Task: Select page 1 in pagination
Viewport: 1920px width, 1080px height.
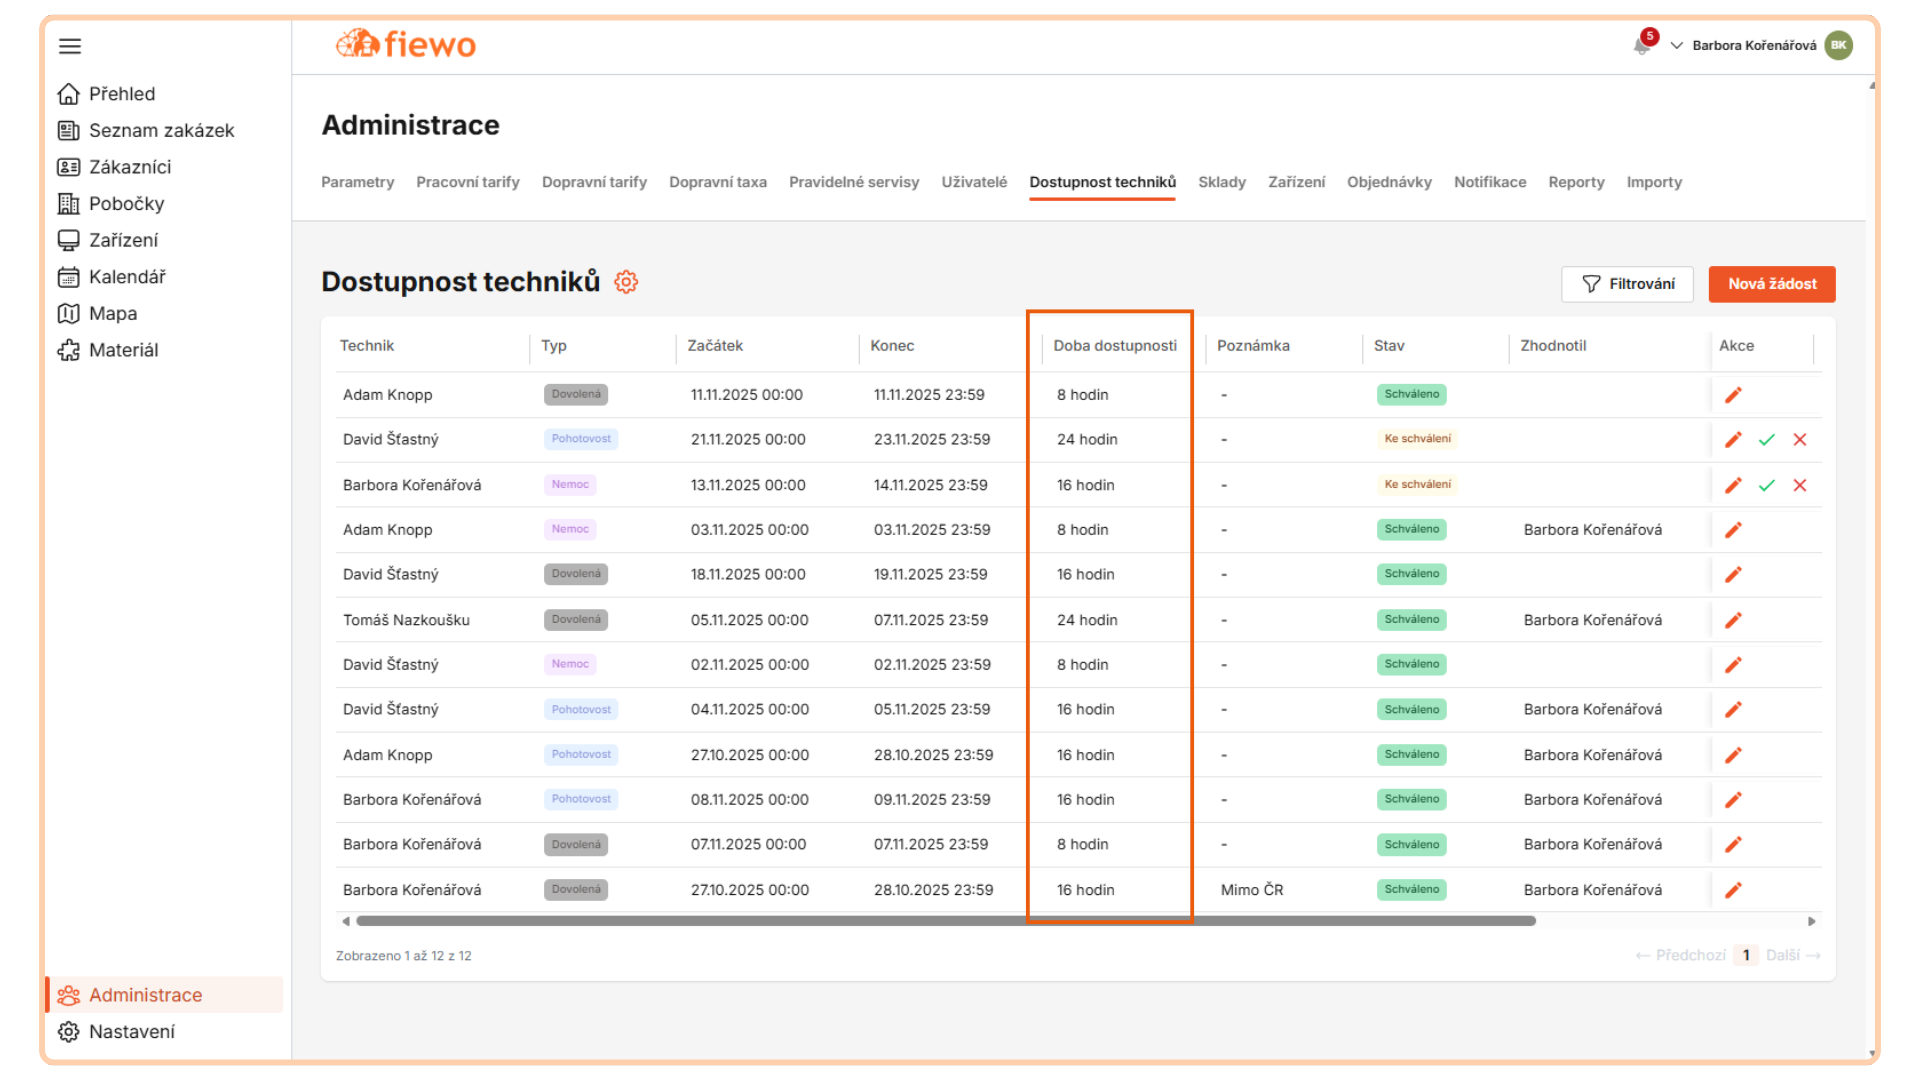Action: coord(1746,955)
